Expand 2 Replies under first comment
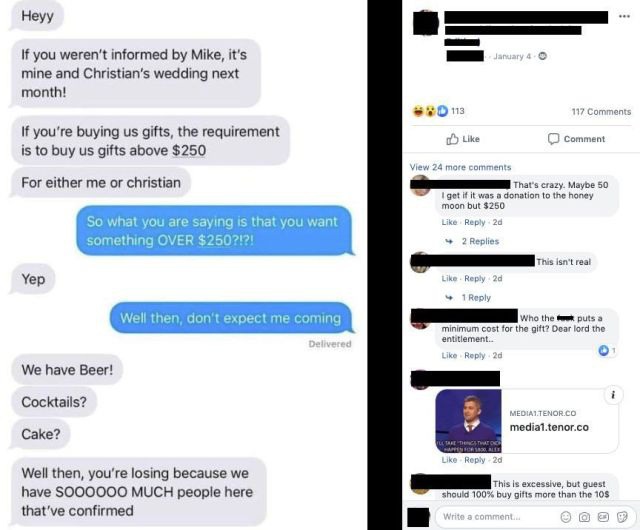 tap(480, 241)
